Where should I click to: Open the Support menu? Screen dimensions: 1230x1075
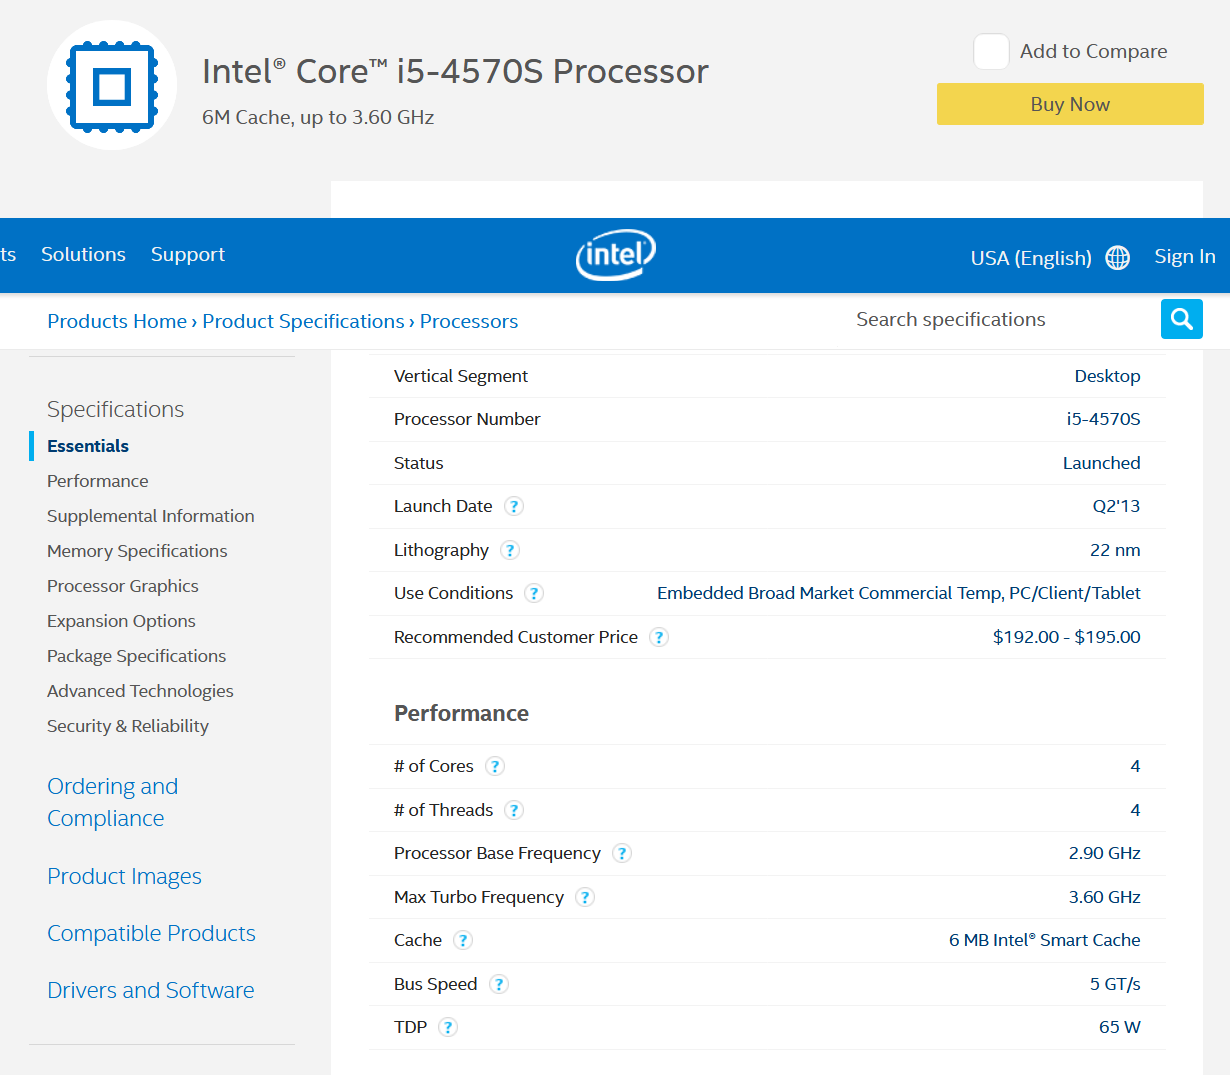[188, 254]
